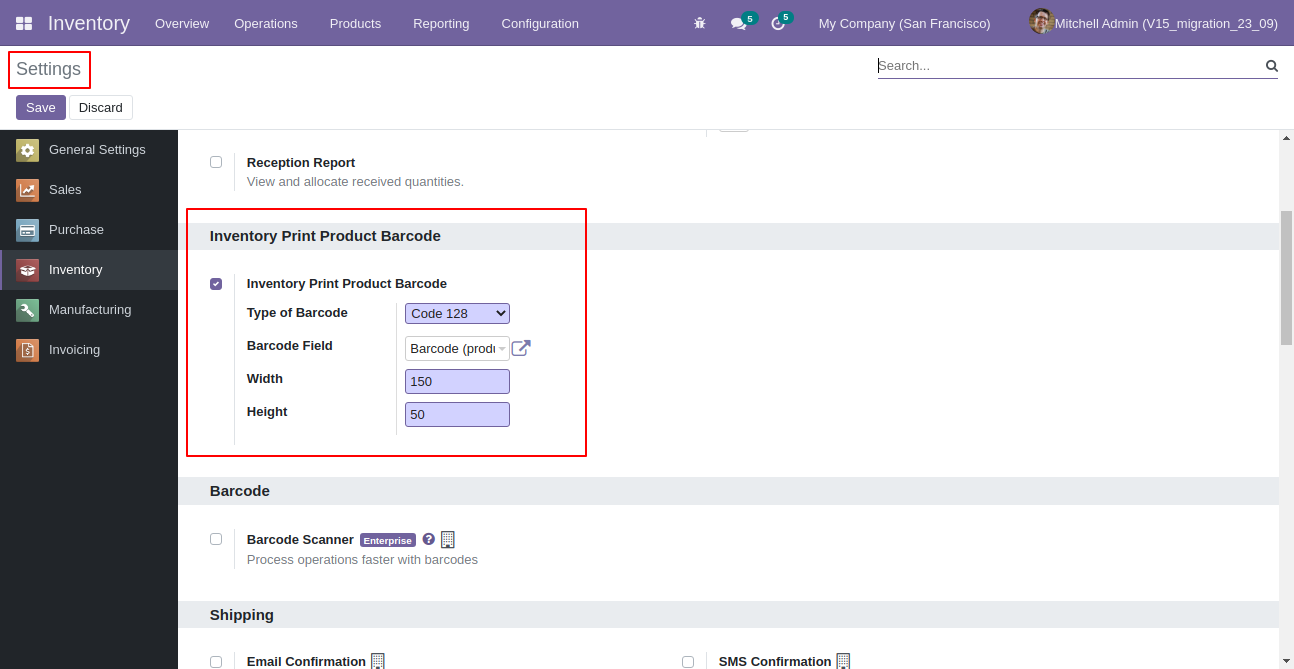This screenshot has height=669, width=1294.
Task: Open company switcher My Company (San Francisco)
Action: [904, 23]
